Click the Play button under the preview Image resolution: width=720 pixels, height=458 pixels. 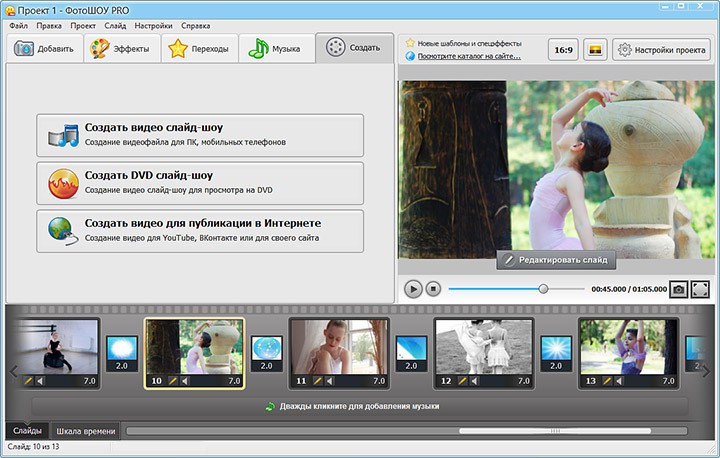coord(413,289)
